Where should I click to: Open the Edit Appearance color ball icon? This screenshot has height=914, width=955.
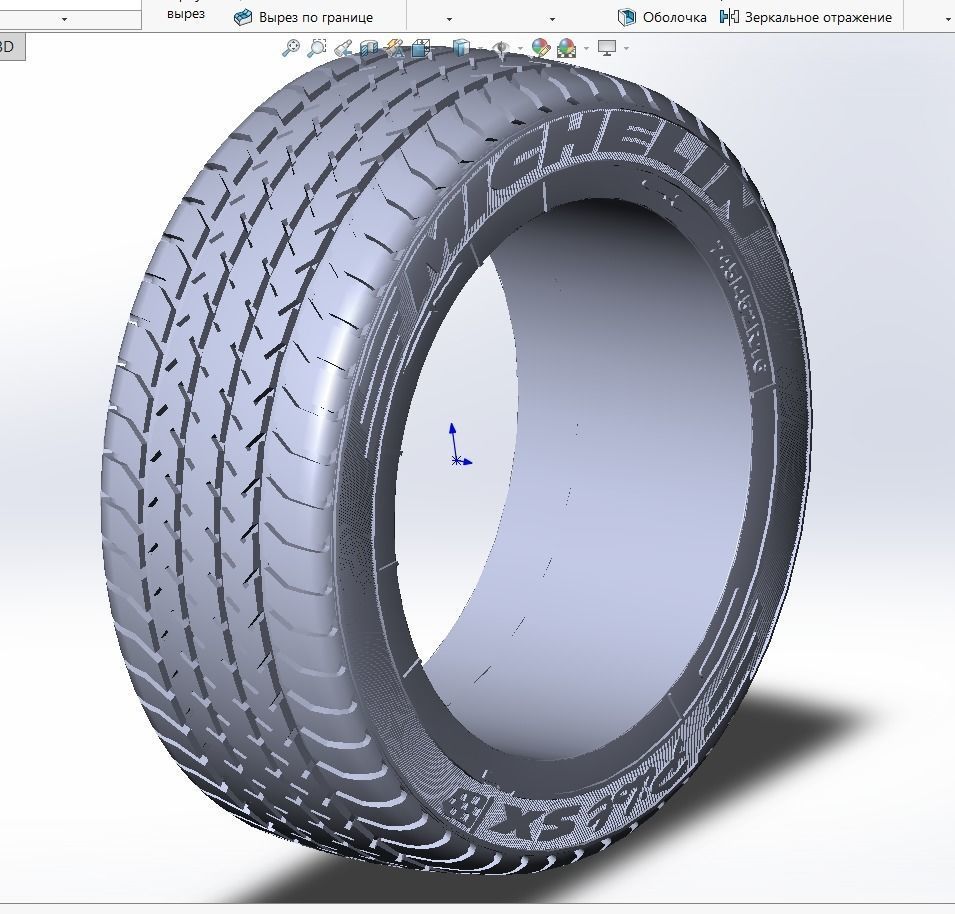[540, 47]
